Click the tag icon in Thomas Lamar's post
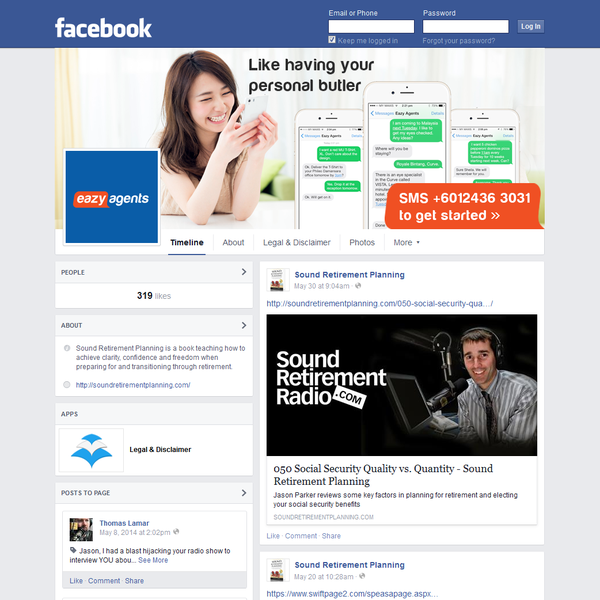This screenshot has height=600, width=600. [x=73, y=550]
